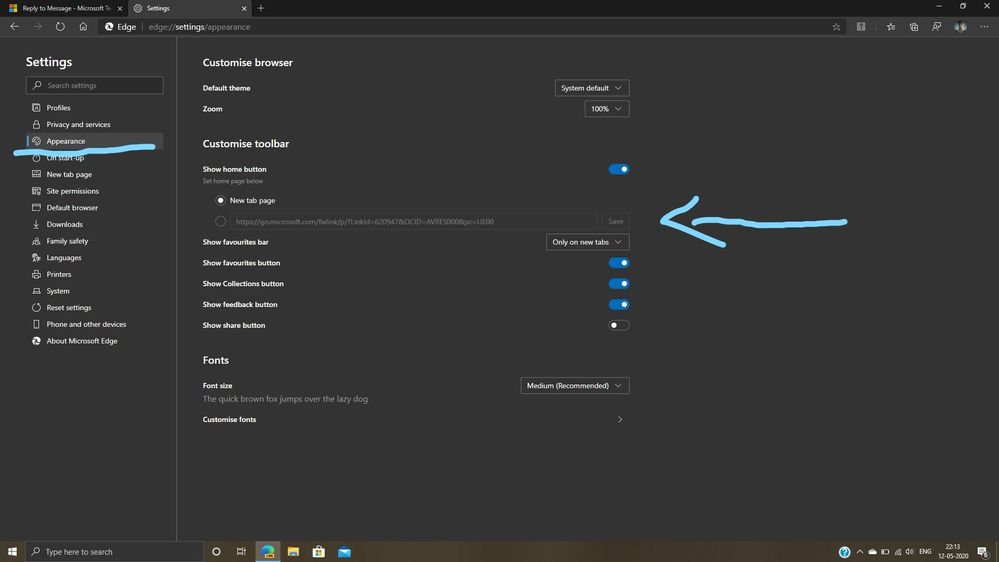
Task: Add this page to favourites with star icon
Action: (836, 27)
